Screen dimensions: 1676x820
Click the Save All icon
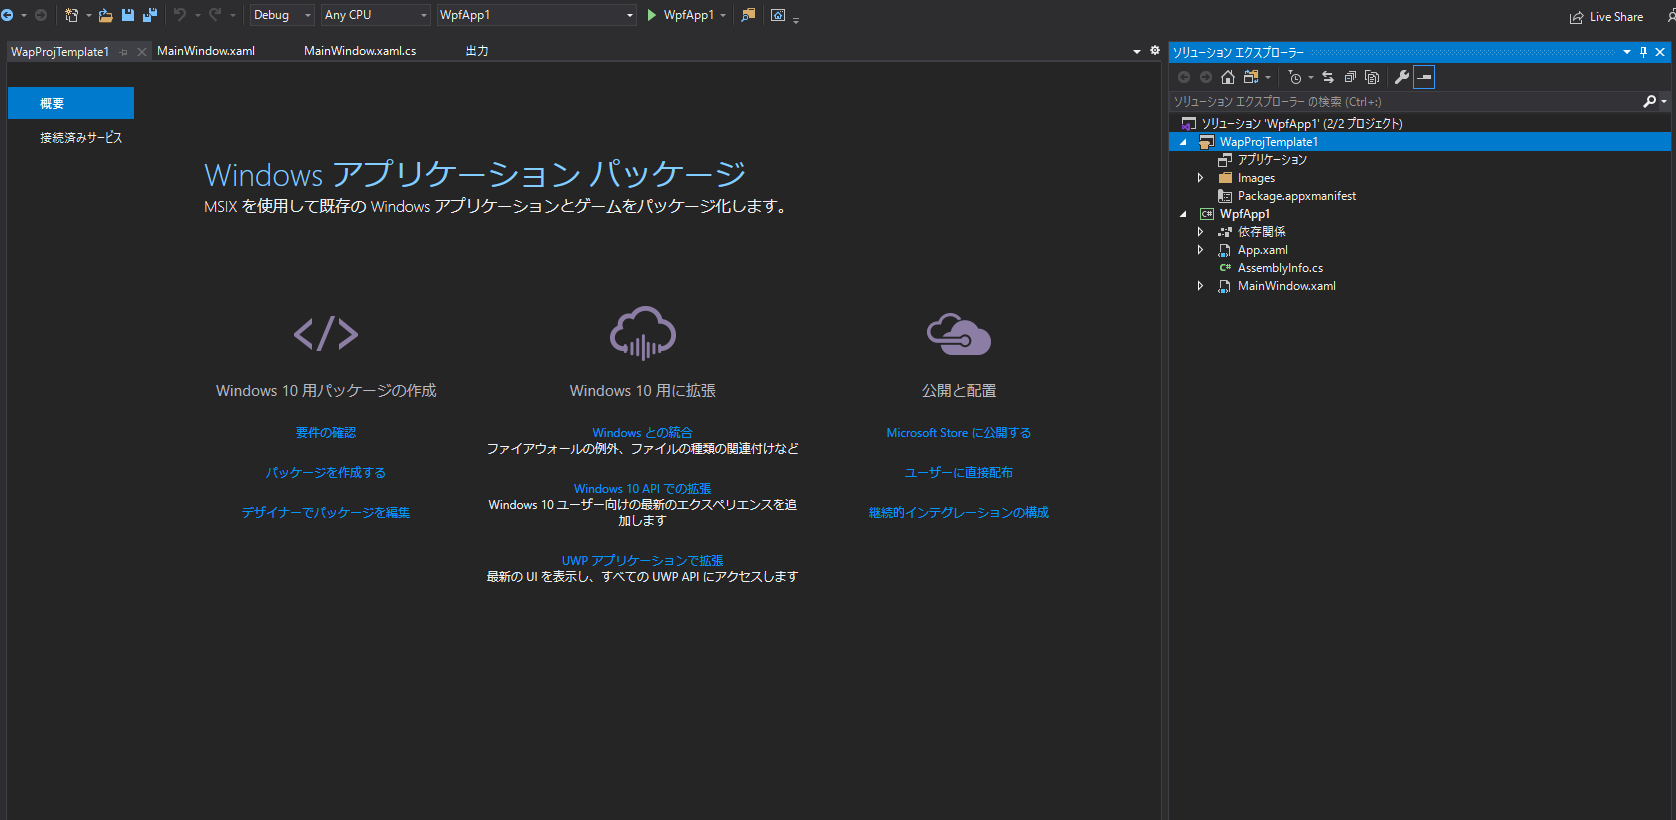[150, 15]
